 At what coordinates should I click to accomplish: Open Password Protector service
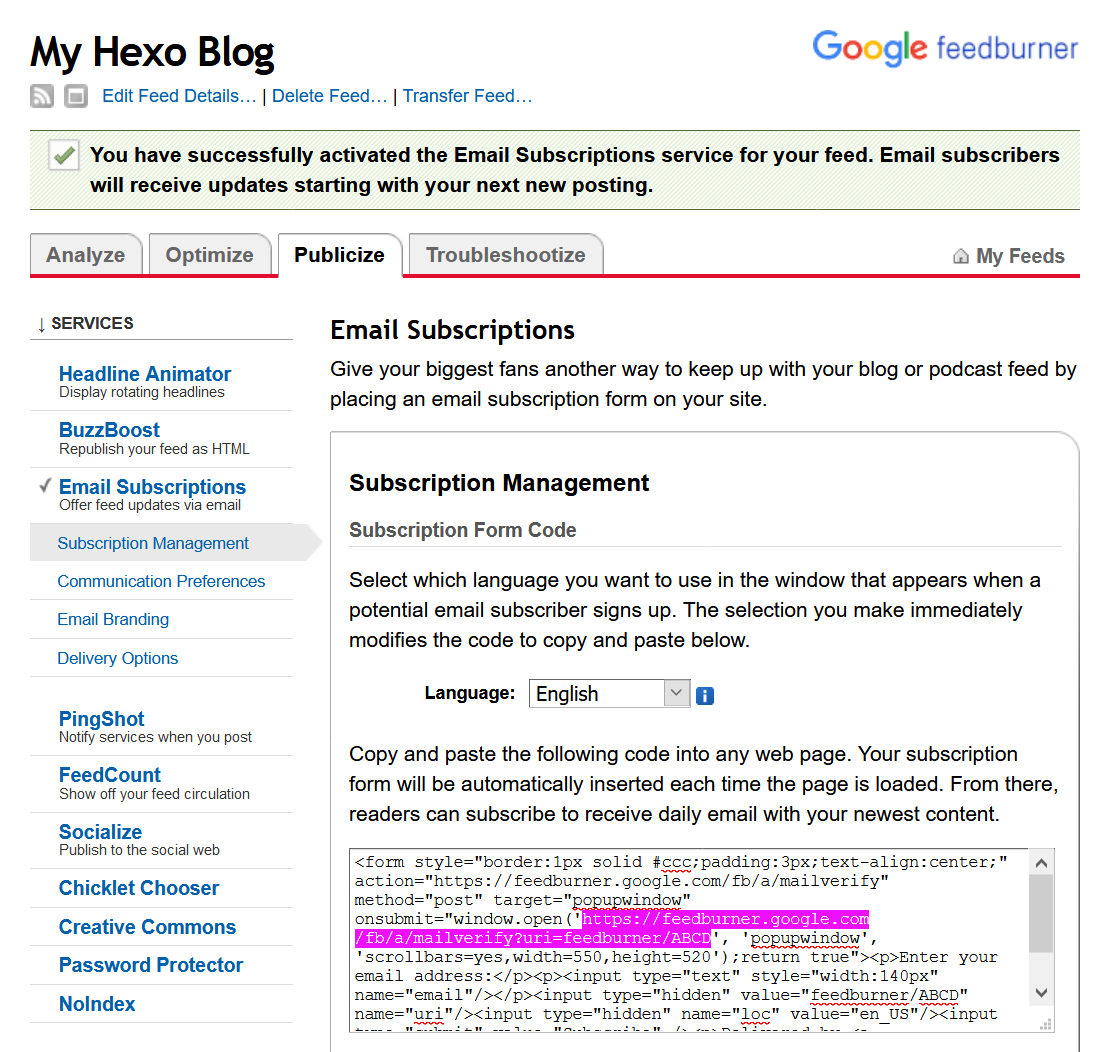151,965
